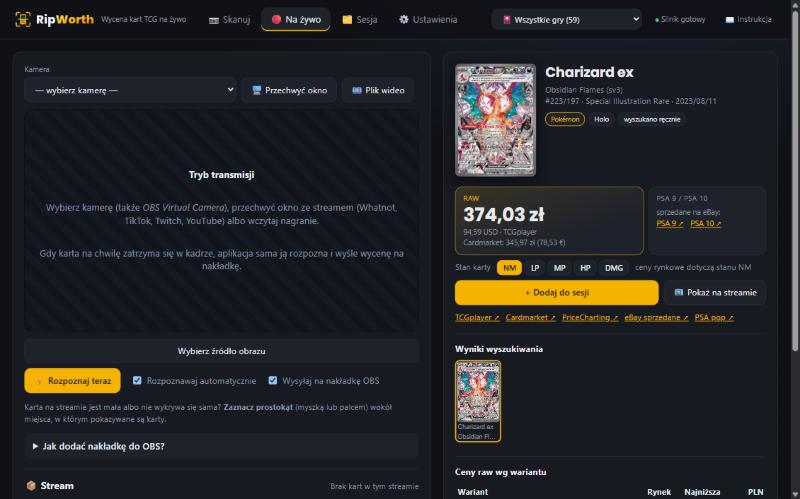This screenshot has height=499, width=800.
Task: Click the Holo tag badge
Action: (602, 119)
